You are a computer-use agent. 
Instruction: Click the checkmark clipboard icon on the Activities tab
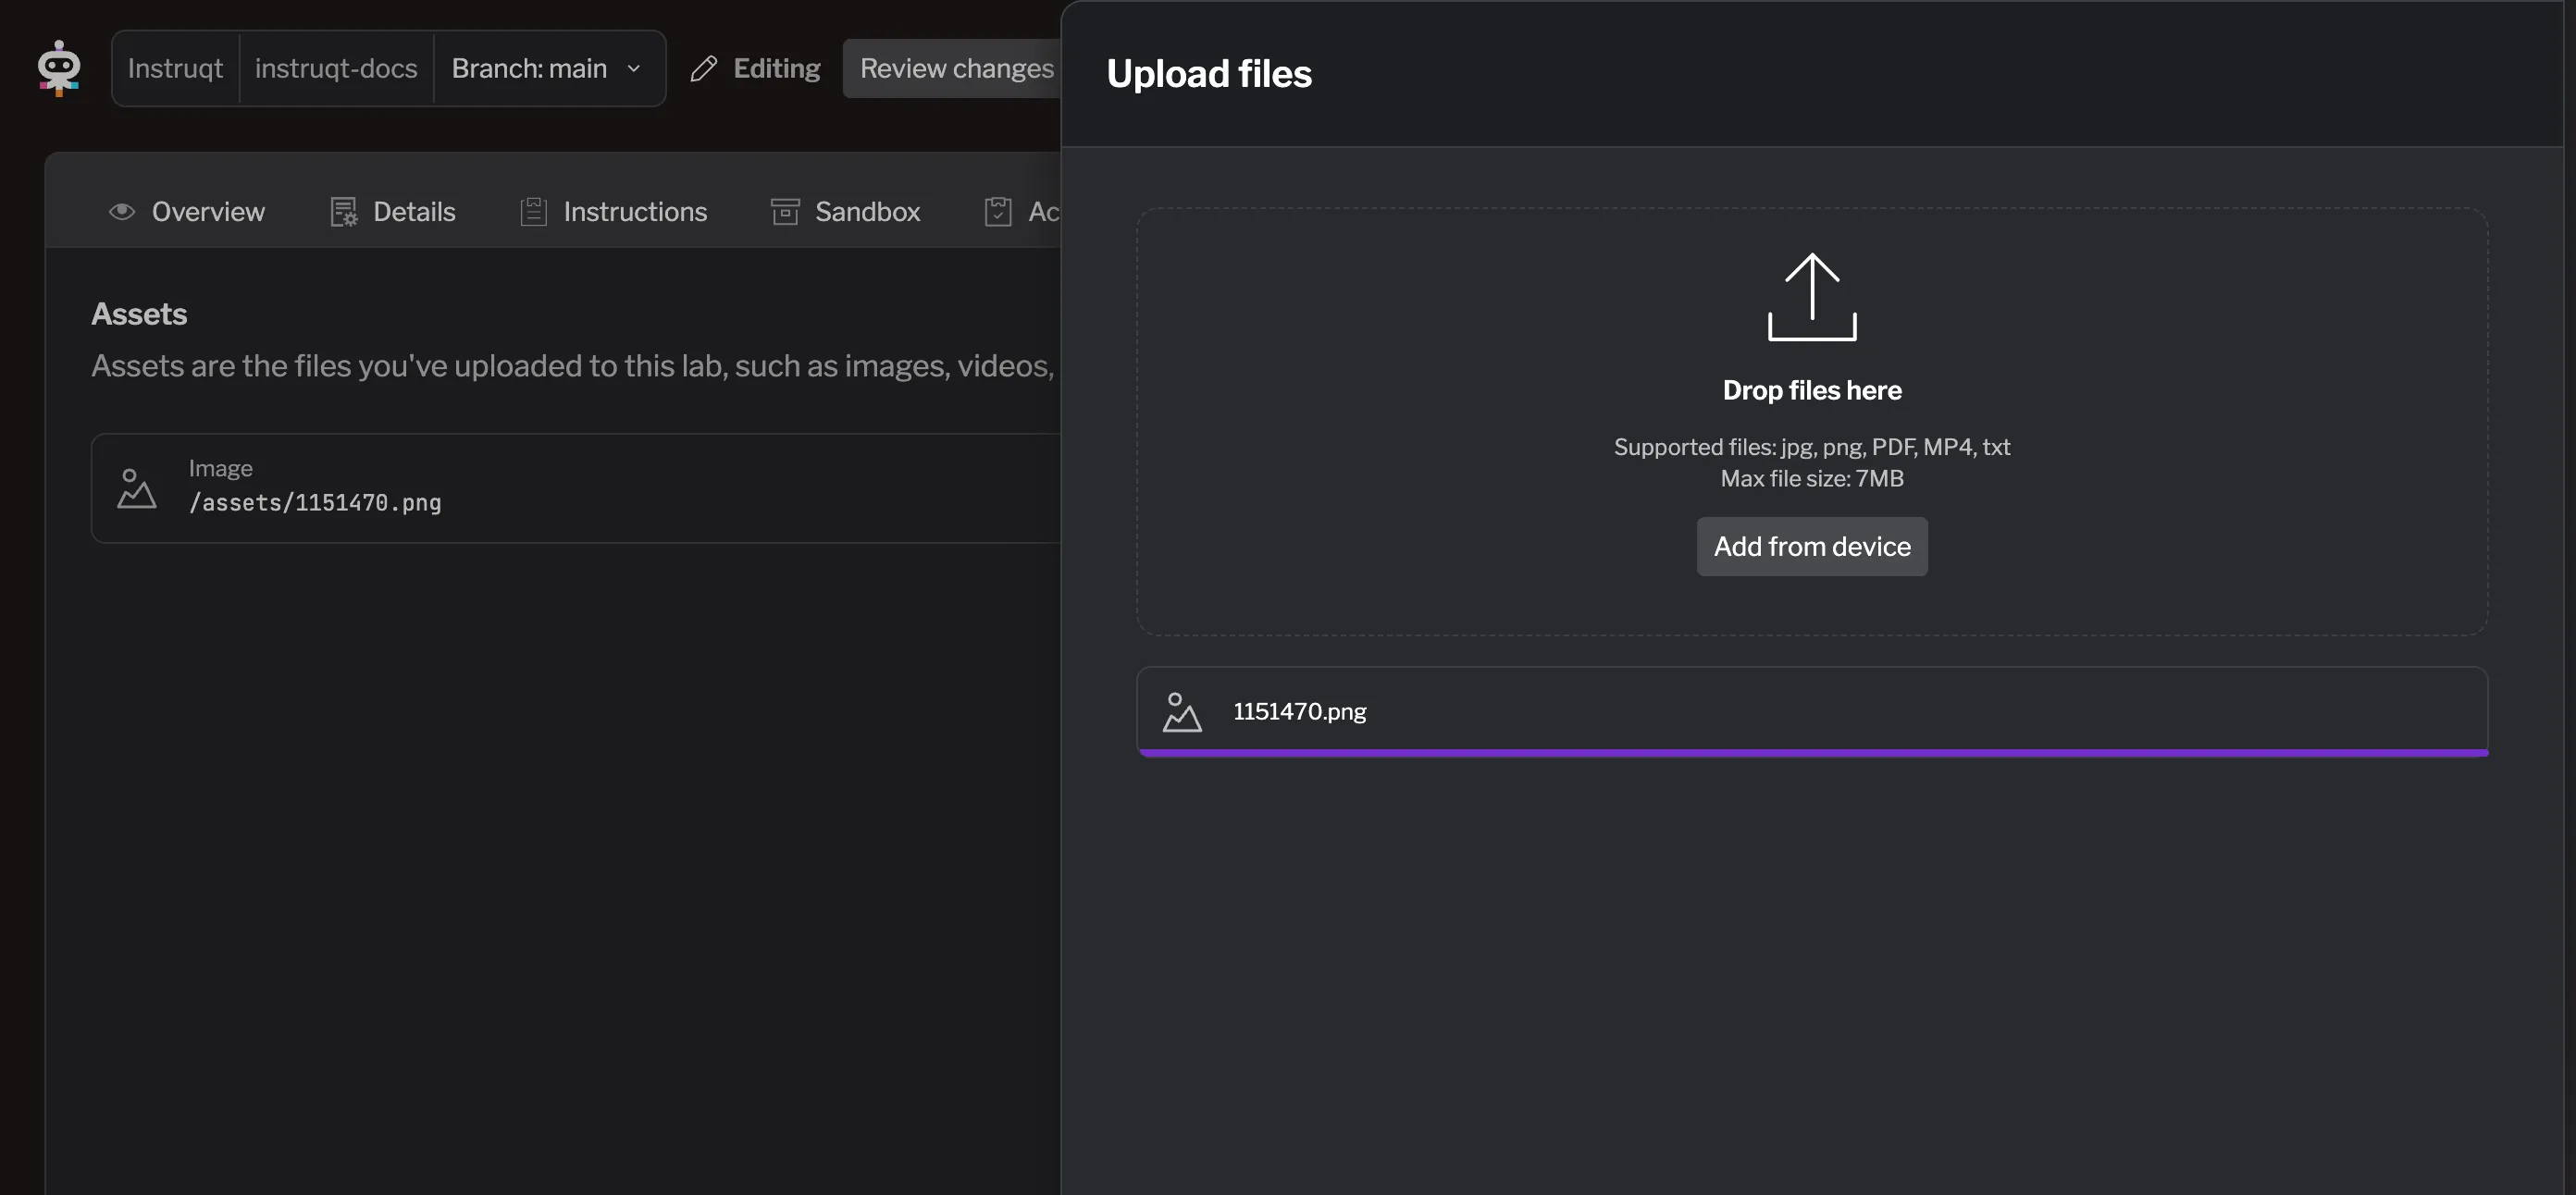[x=998, y=211]
